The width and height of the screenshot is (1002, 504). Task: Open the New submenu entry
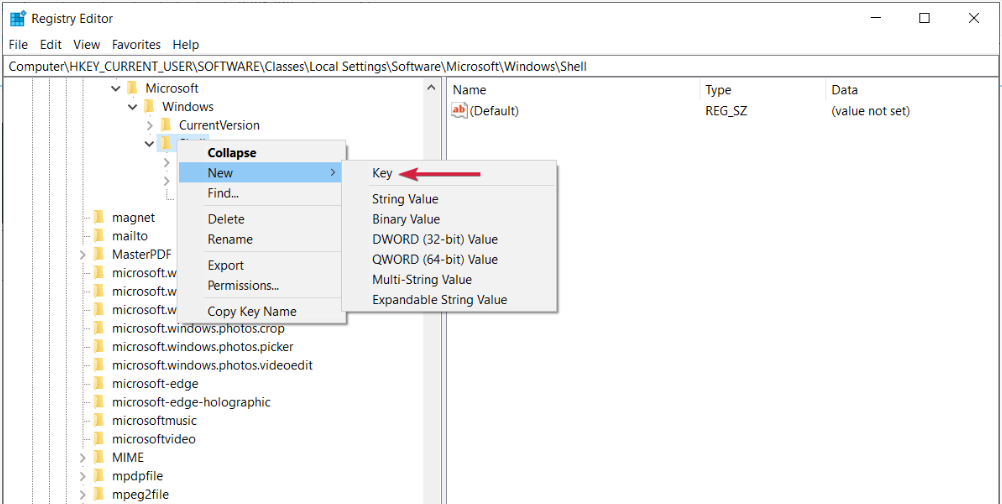pos(262,172)
